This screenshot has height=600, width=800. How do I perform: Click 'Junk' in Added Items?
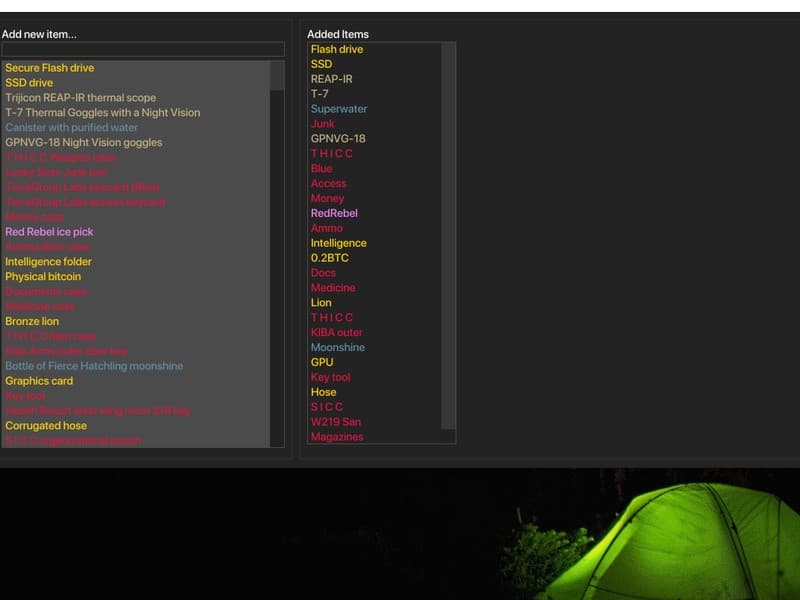pos(322,124)
